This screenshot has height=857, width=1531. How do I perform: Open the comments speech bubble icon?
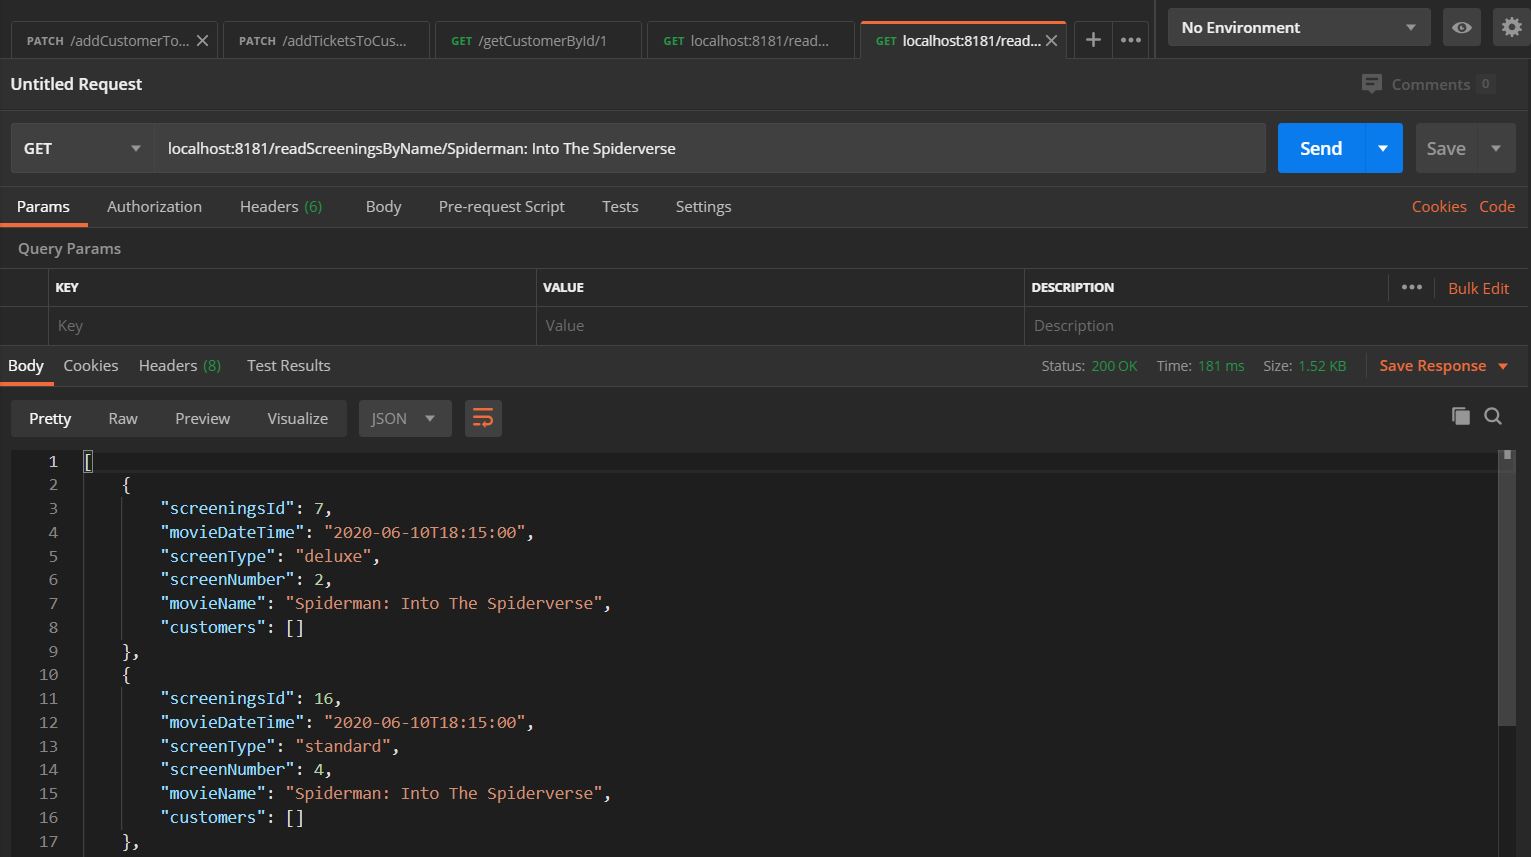(1371, 84)
